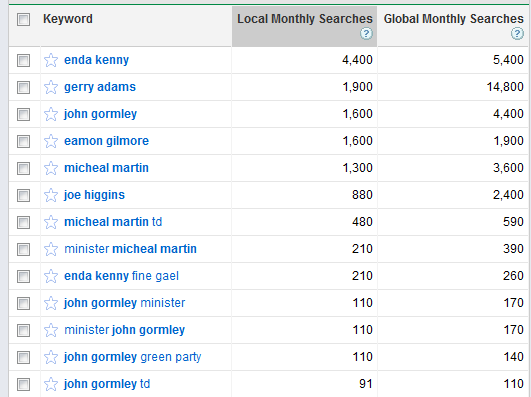Viewport: 531px width, 397px height.
Task: Open the joe higgins keyword link
Action: pos(94,195)
